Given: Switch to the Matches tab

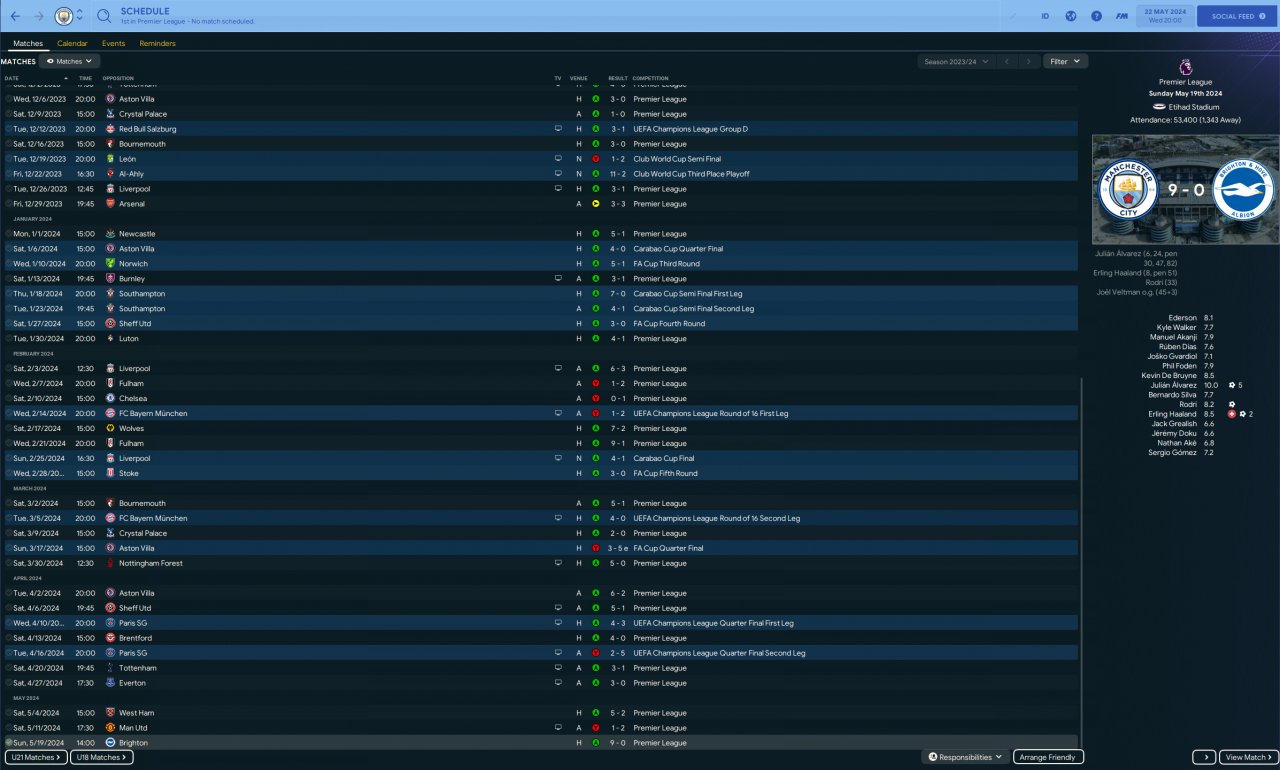Looking at the screenshot, I should coord(28,44).
